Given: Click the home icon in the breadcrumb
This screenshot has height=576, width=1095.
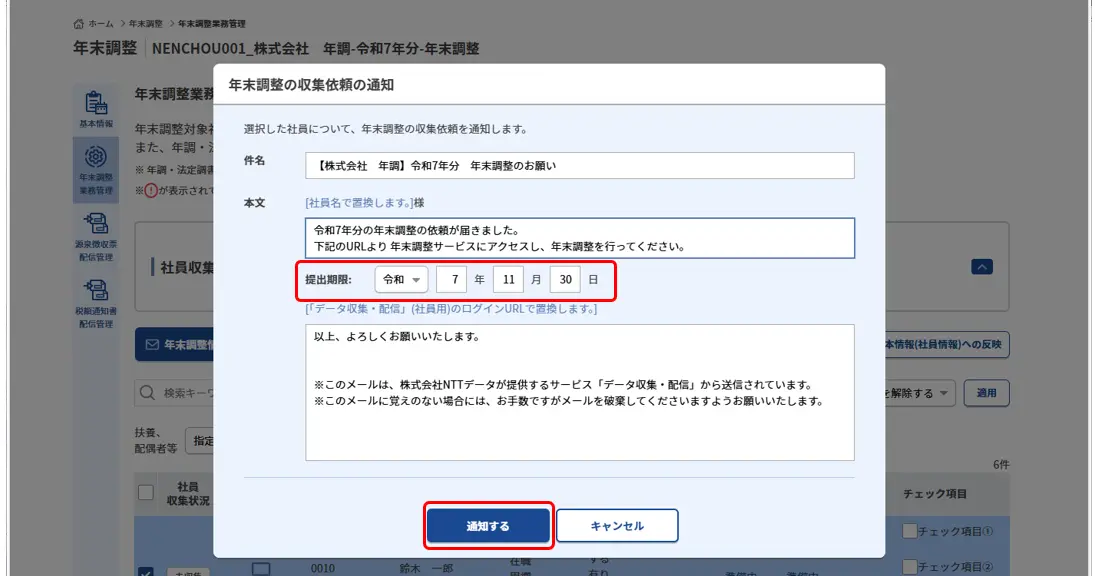Looking at the screenshot, I should tap(79, 23).
